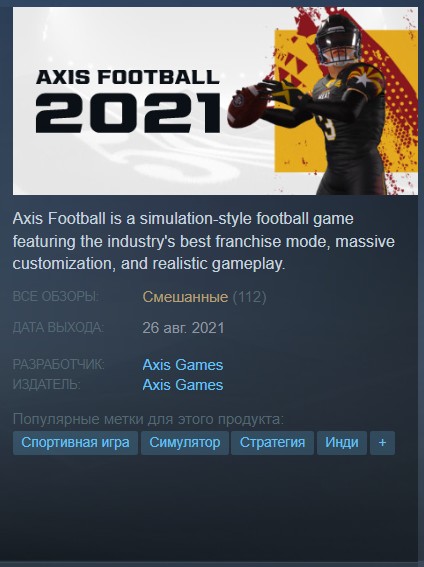Open the Axis Games developer link
Screen dimensions: 424x567
(183, 364)
